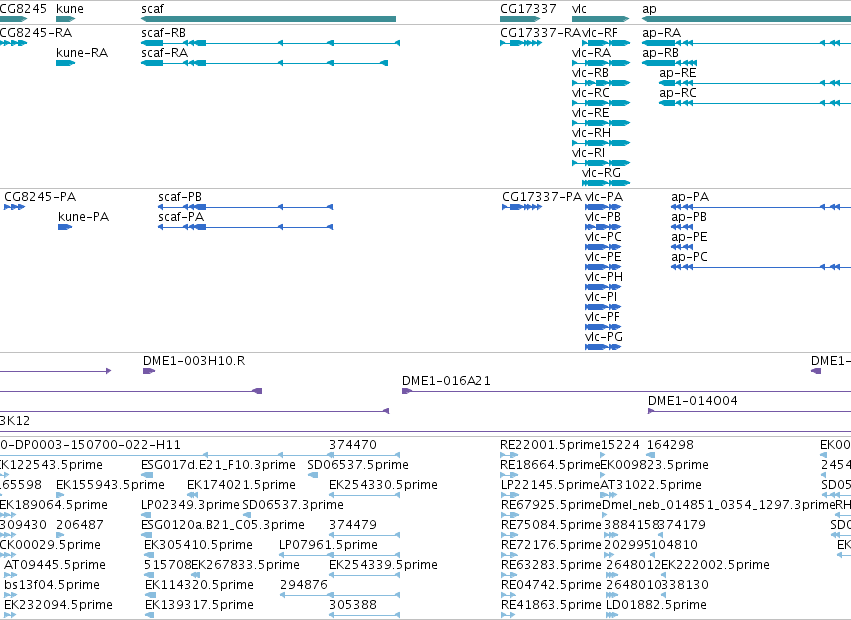Screen dimensions: 851x620
Task: Click the ap-PE protein label
Action: [689, 237]
